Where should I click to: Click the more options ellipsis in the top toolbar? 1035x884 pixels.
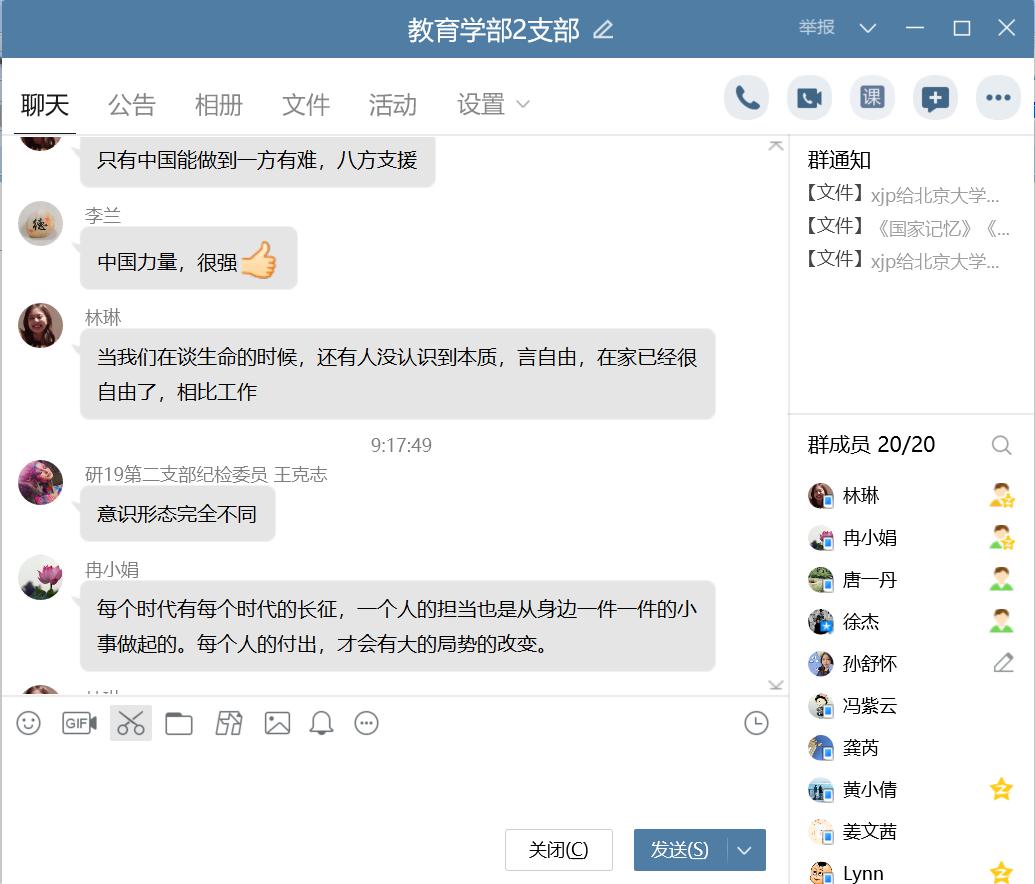[998, 97]
